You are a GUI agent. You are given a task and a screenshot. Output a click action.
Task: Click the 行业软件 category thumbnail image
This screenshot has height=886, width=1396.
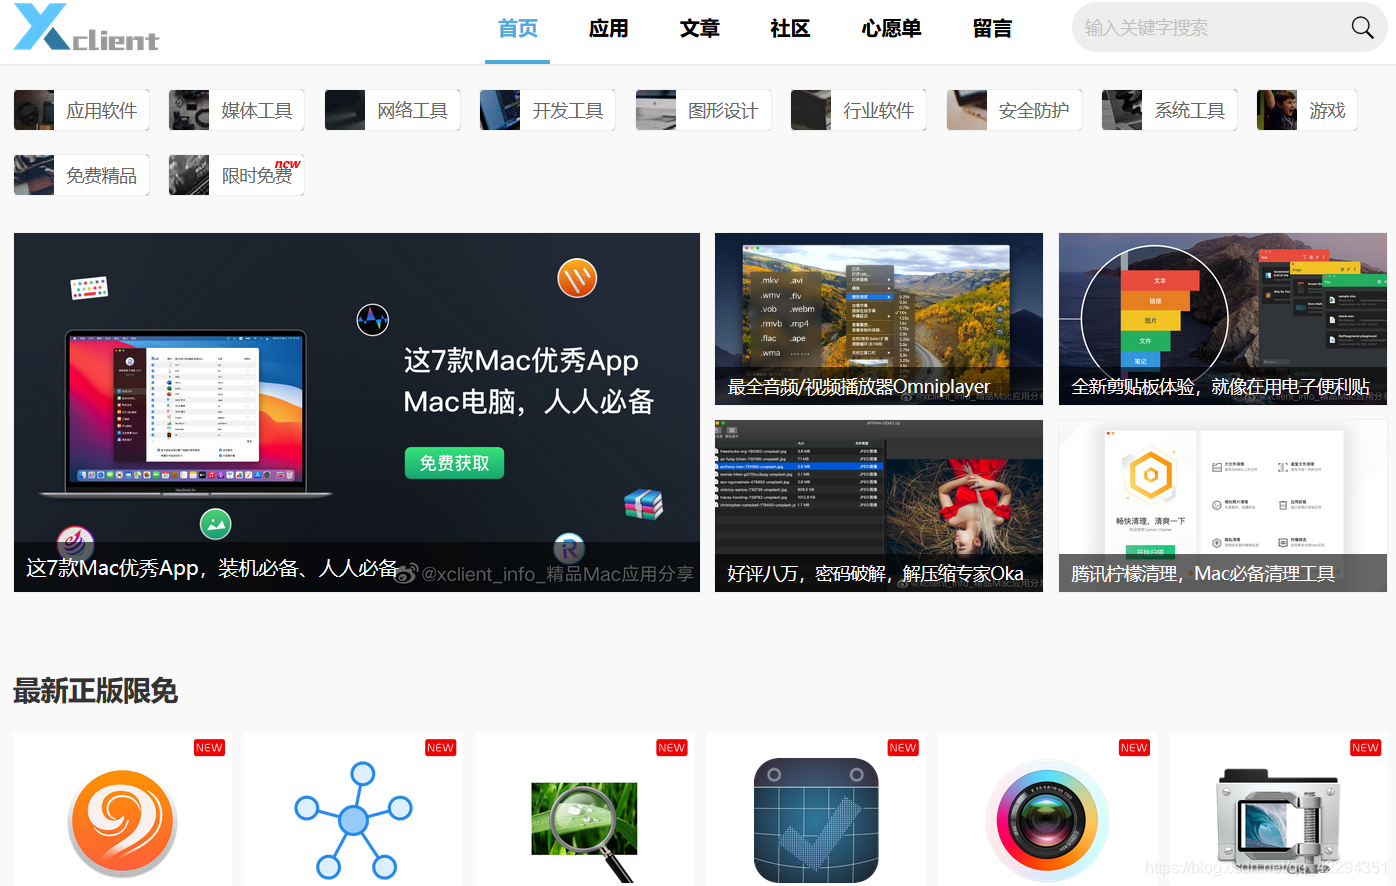click(811, 110)
